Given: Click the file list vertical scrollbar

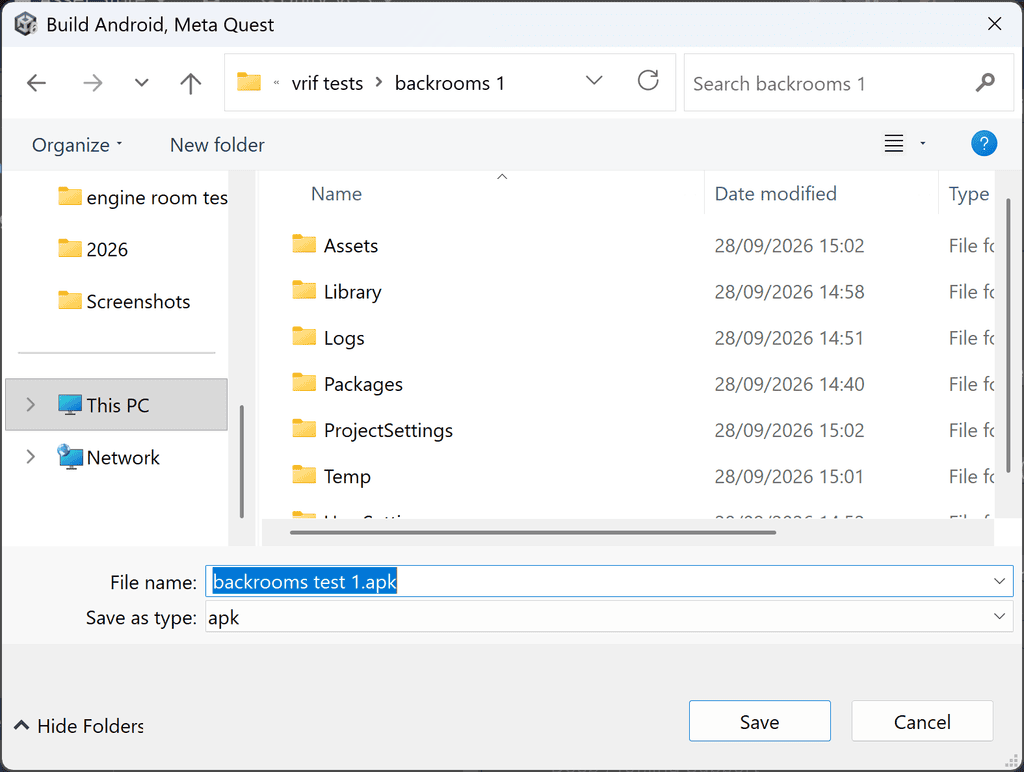Looking at the screenshot, I should coord(1008,336).
